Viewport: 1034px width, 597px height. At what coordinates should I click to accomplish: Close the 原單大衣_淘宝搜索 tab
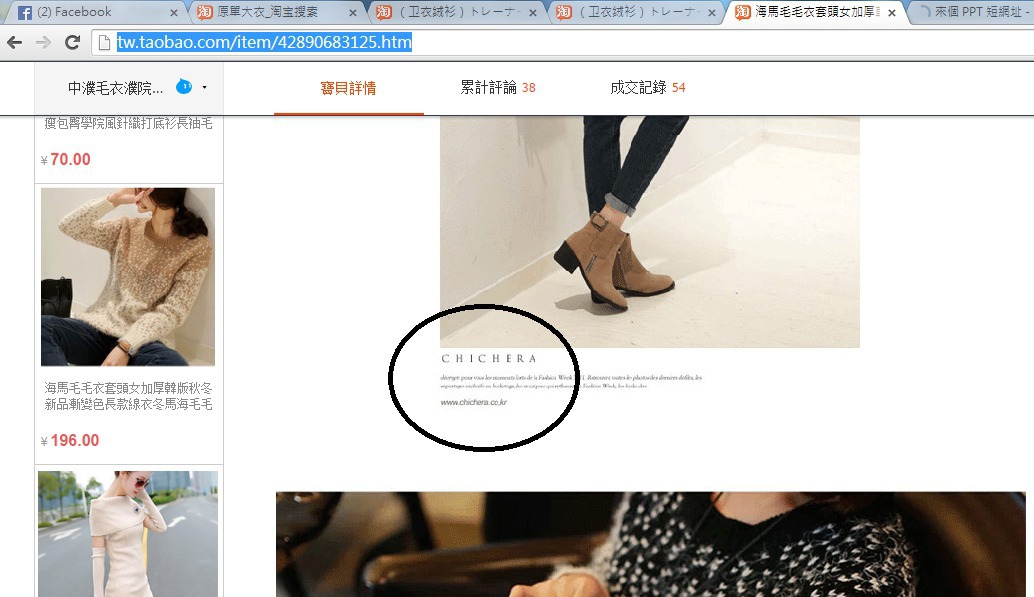pos(353,13)
